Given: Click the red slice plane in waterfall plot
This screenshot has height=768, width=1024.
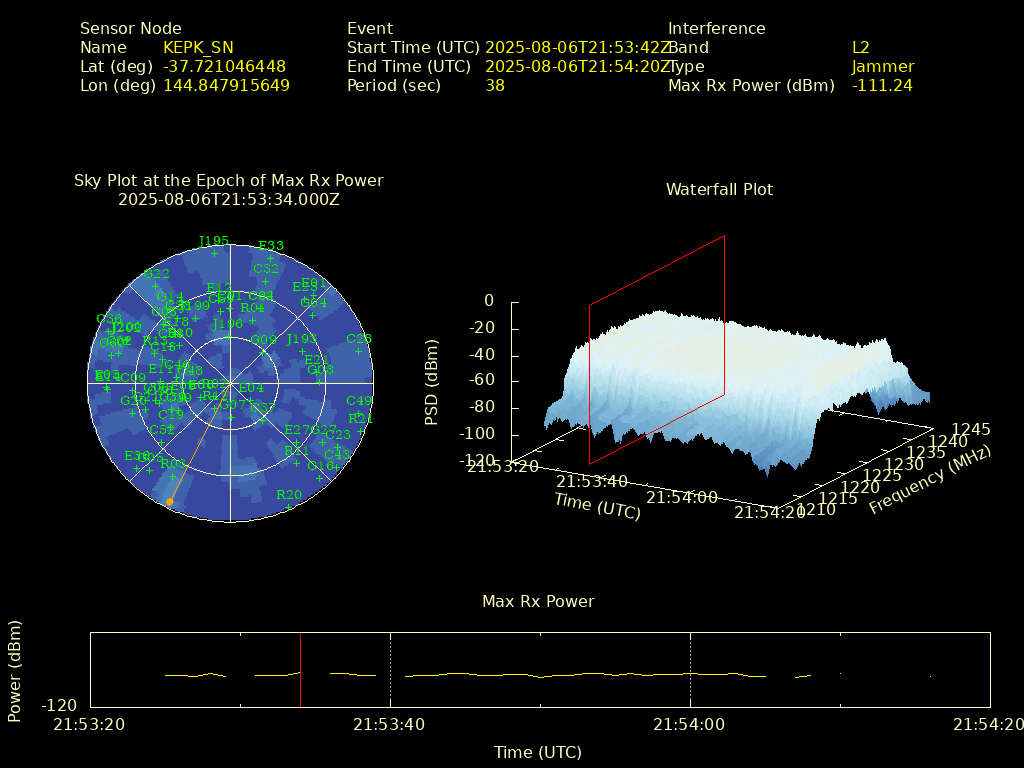Looking at the screenshot, I should point(657,350).
